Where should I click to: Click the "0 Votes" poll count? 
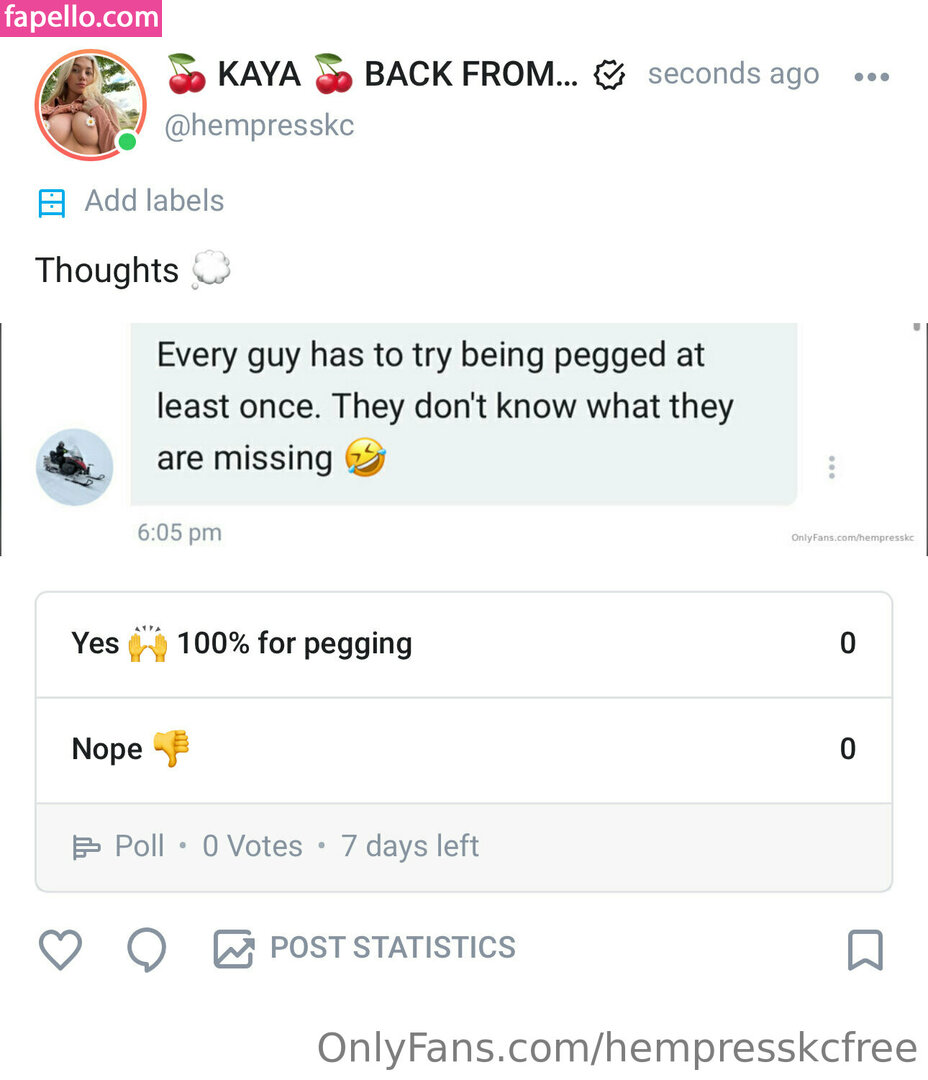pos(252,846)
